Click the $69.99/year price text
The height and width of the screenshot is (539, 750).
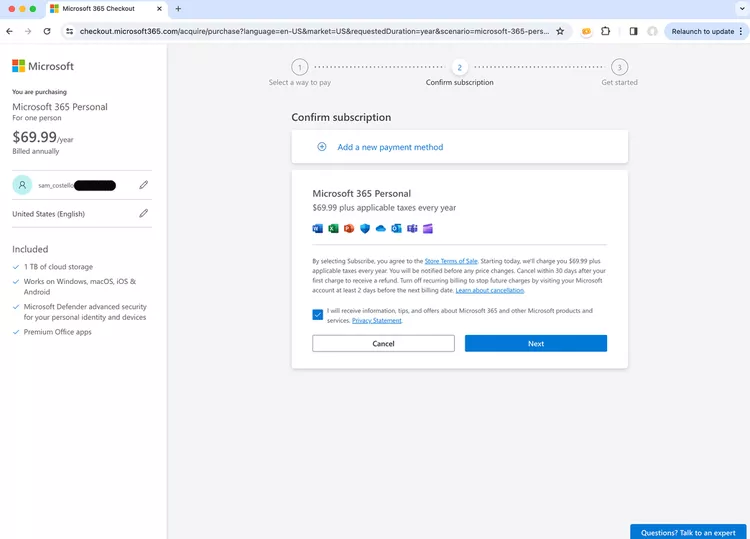[43, 138]
